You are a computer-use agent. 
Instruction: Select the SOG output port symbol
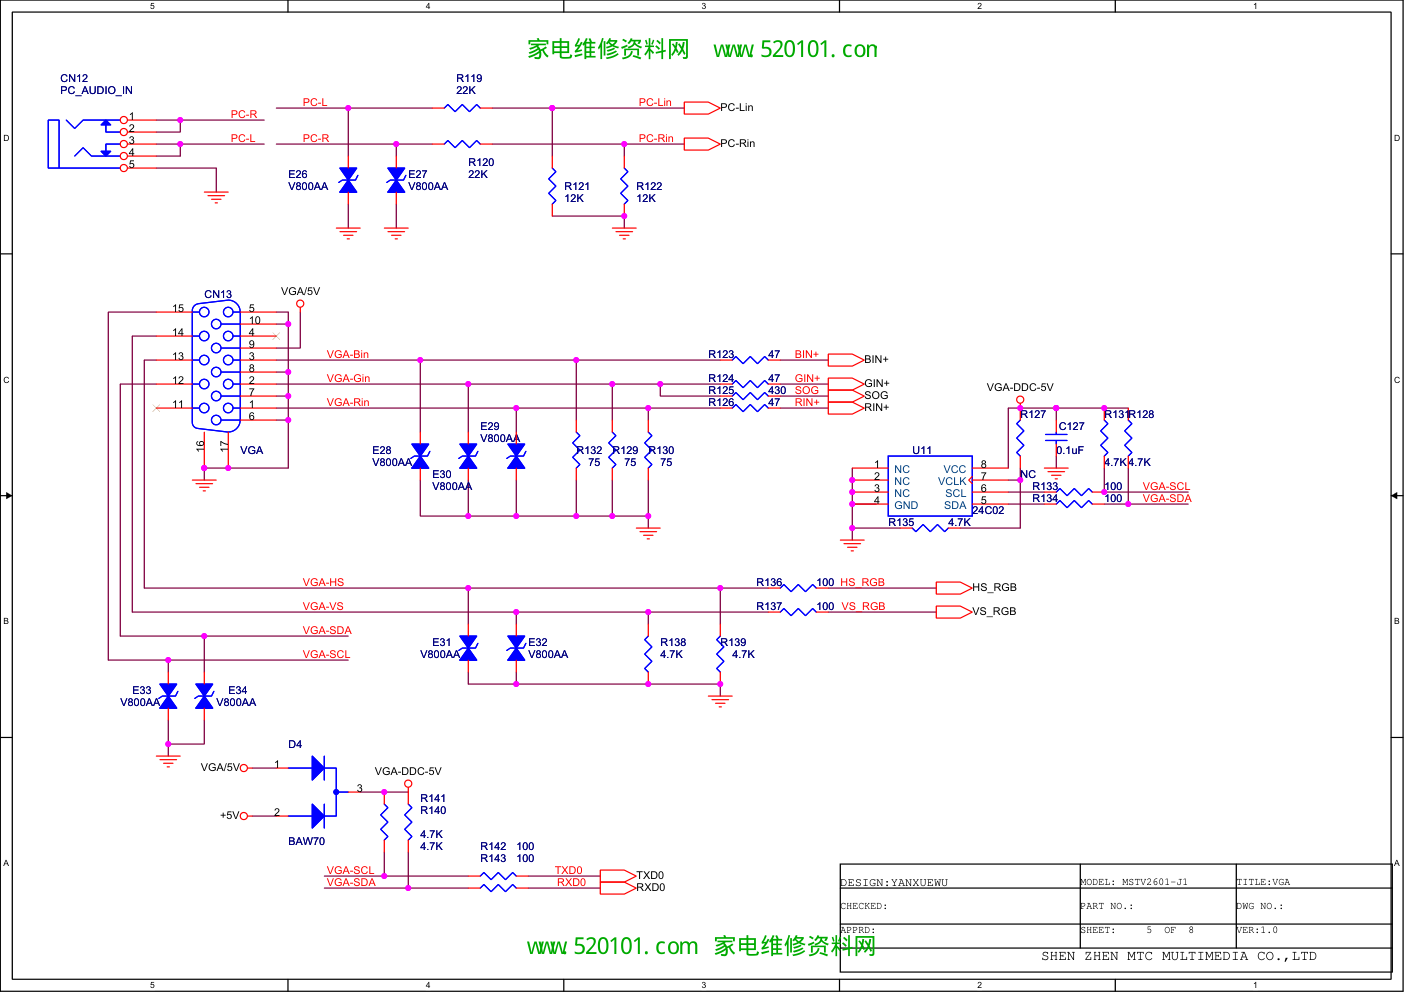point(846,395)
